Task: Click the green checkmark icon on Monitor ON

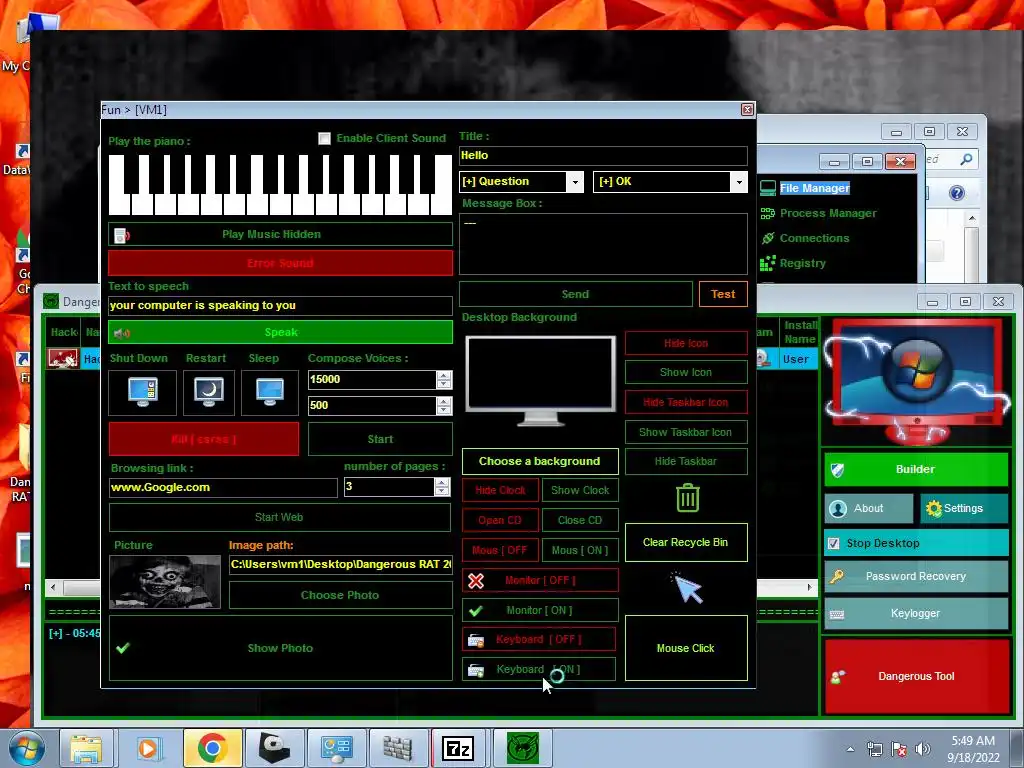Action: coord(476,611)
